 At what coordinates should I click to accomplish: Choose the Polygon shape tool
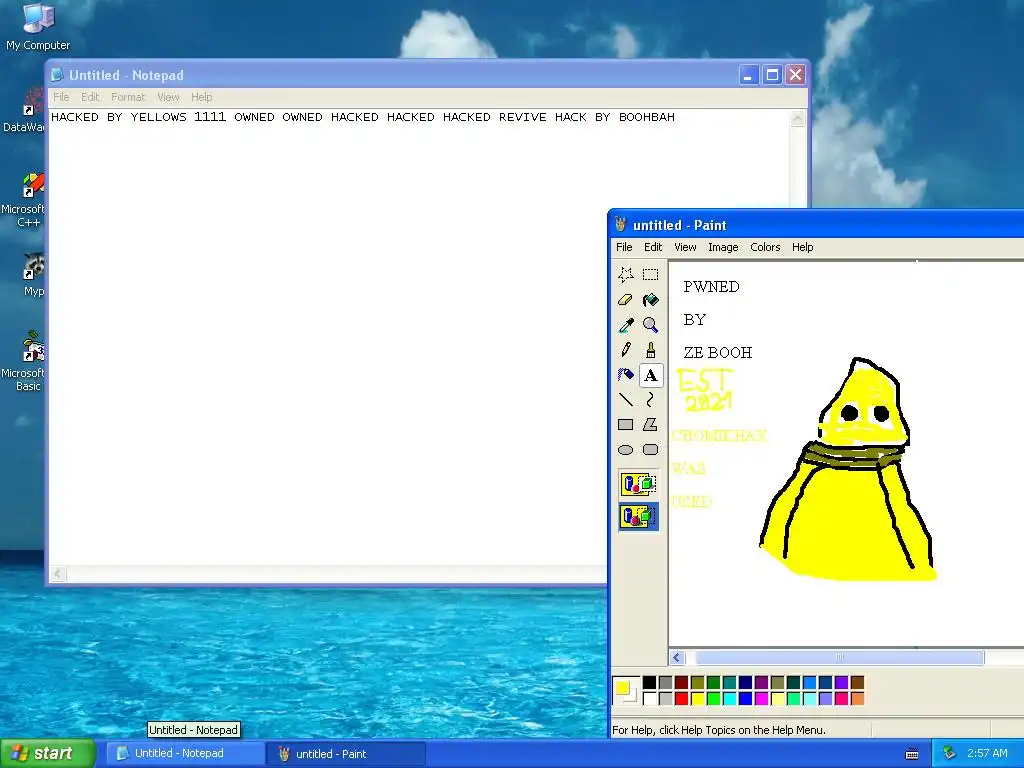point(650,424)
